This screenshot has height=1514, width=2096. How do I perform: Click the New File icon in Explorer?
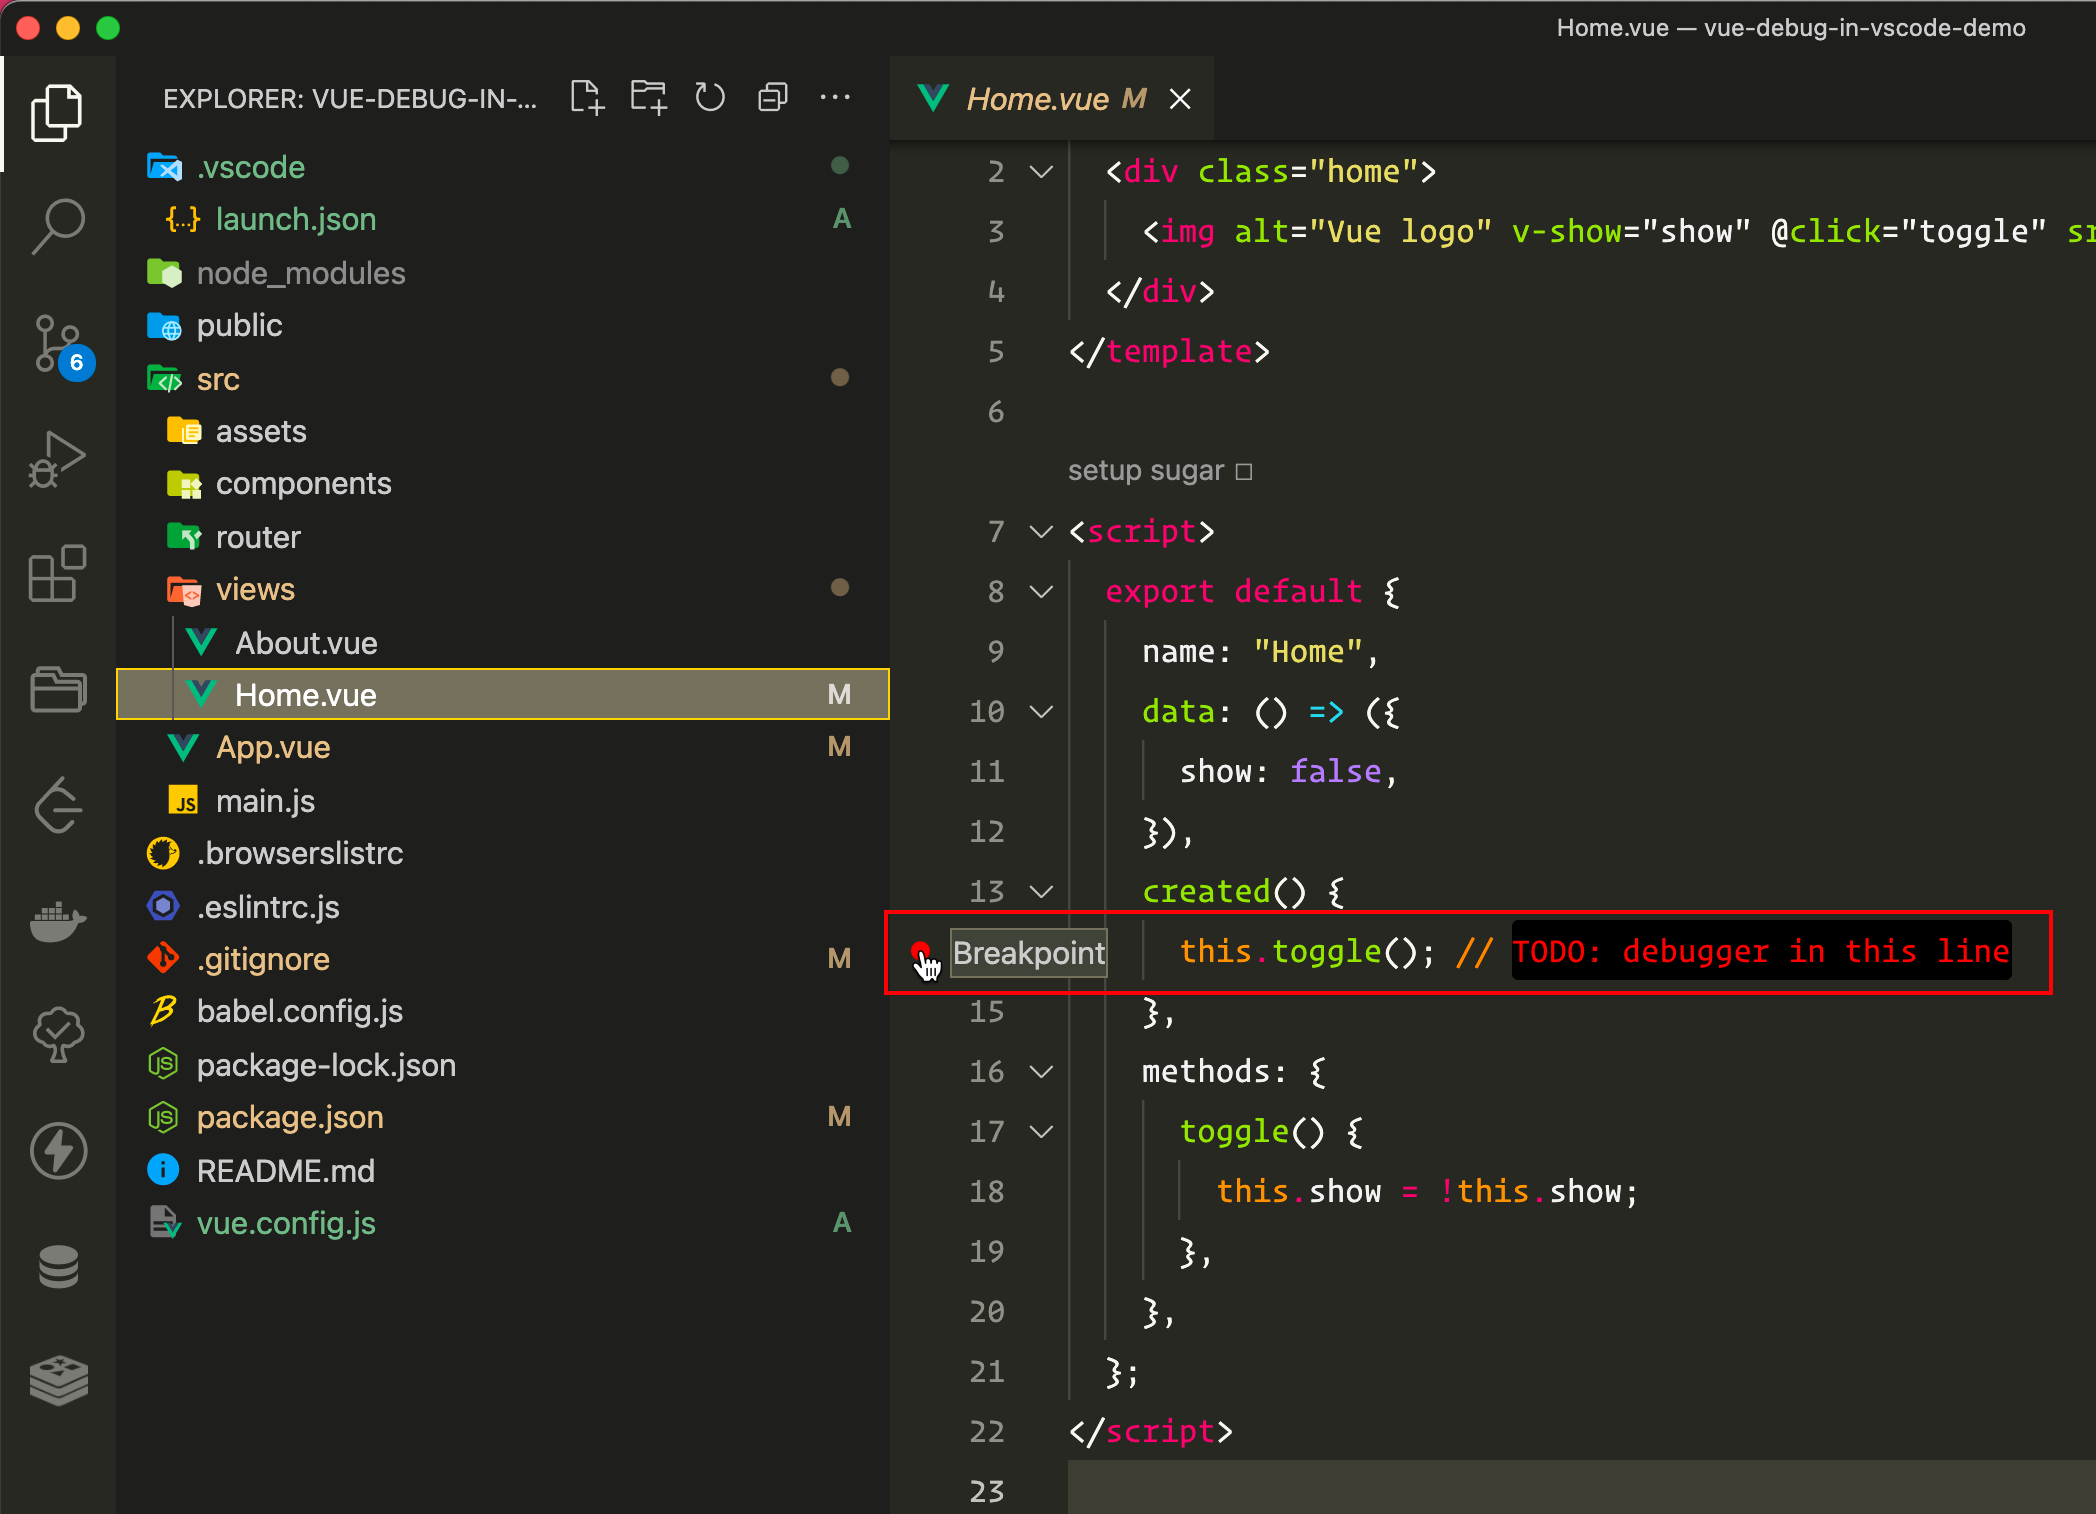[587, 98]
